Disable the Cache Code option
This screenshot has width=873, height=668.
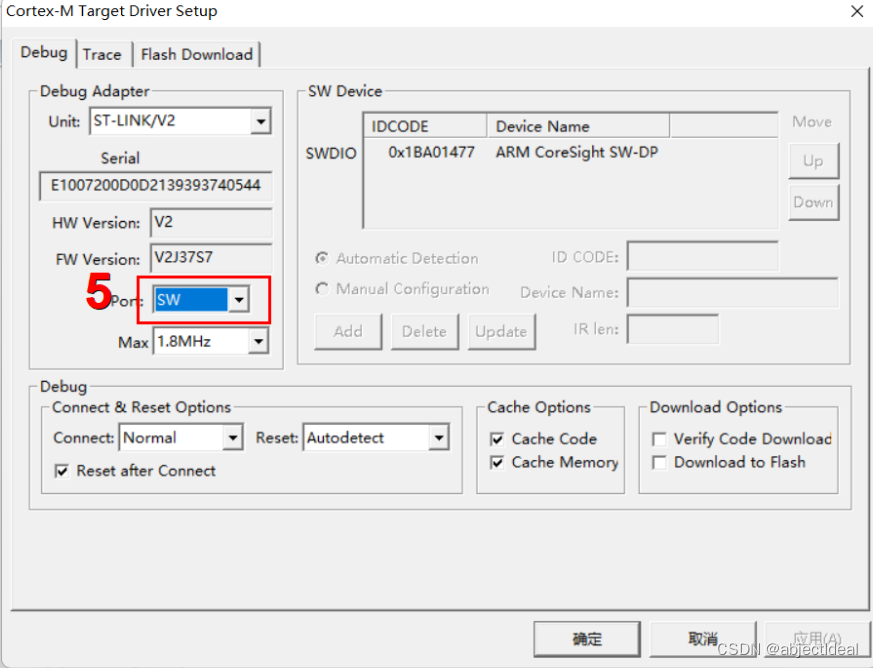497,439
